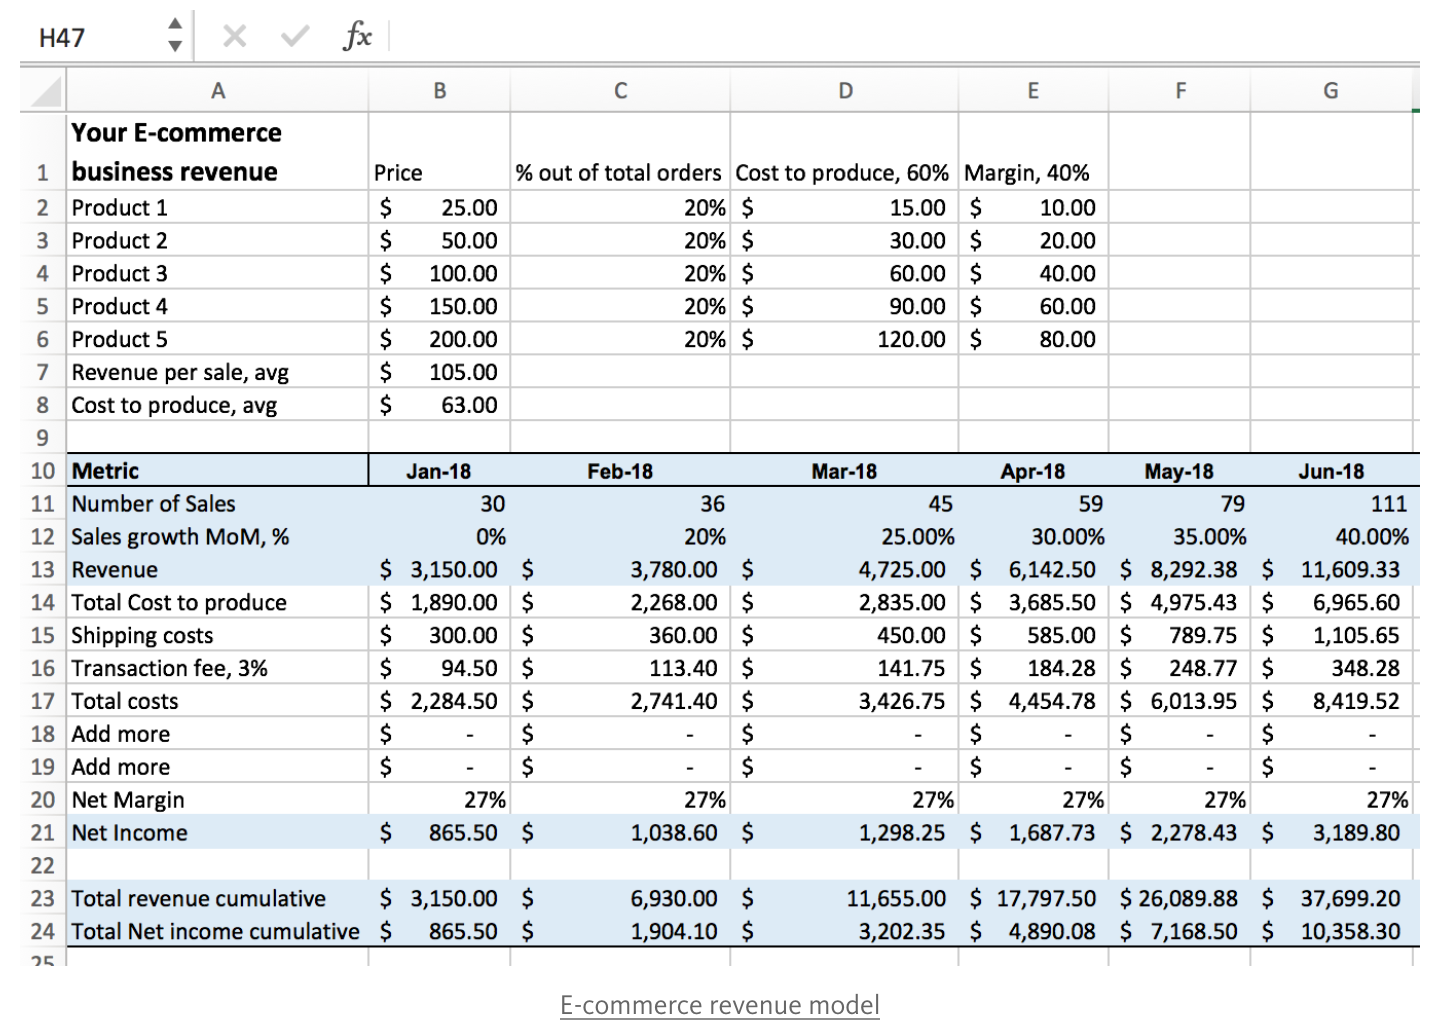Click the select-all corner triangle
1430x1026 pixels.
tap(45, 91)
